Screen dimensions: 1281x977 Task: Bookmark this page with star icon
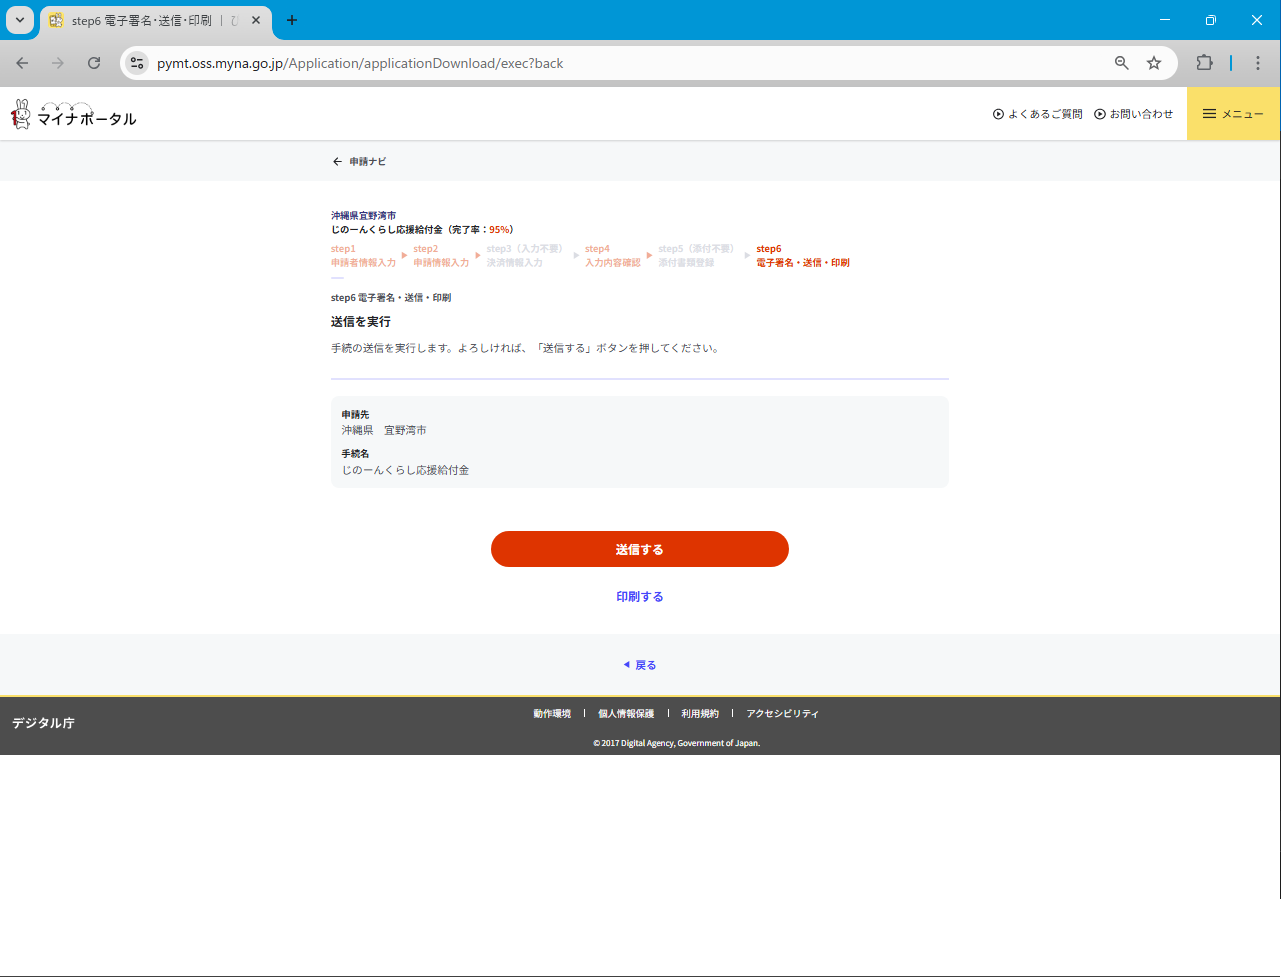tap(1154, 63)
